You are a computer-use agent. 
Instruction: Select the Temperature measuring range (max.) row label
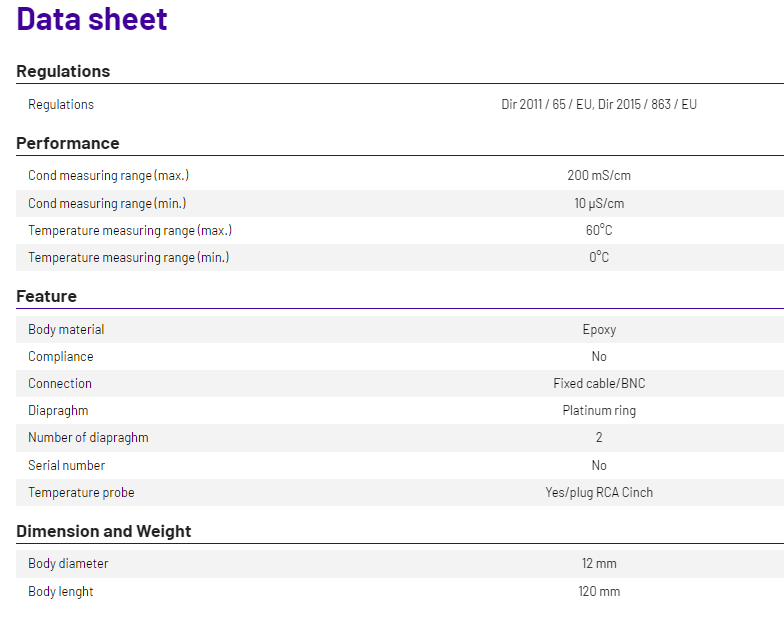point(130,230)
